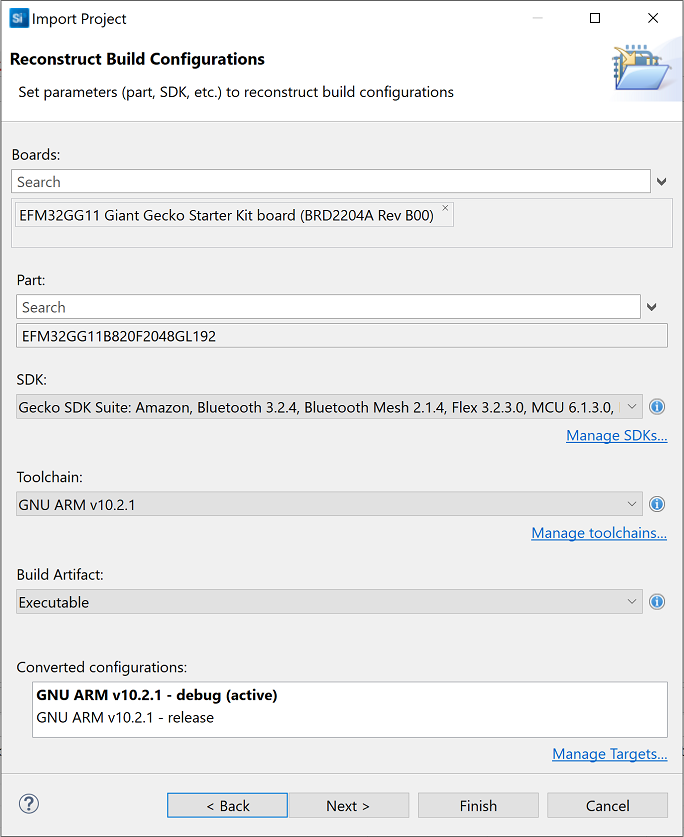Open the Manage SDKs link
Image resolution: width=684 pixels, height=837 pixels.
click(616, 435)
